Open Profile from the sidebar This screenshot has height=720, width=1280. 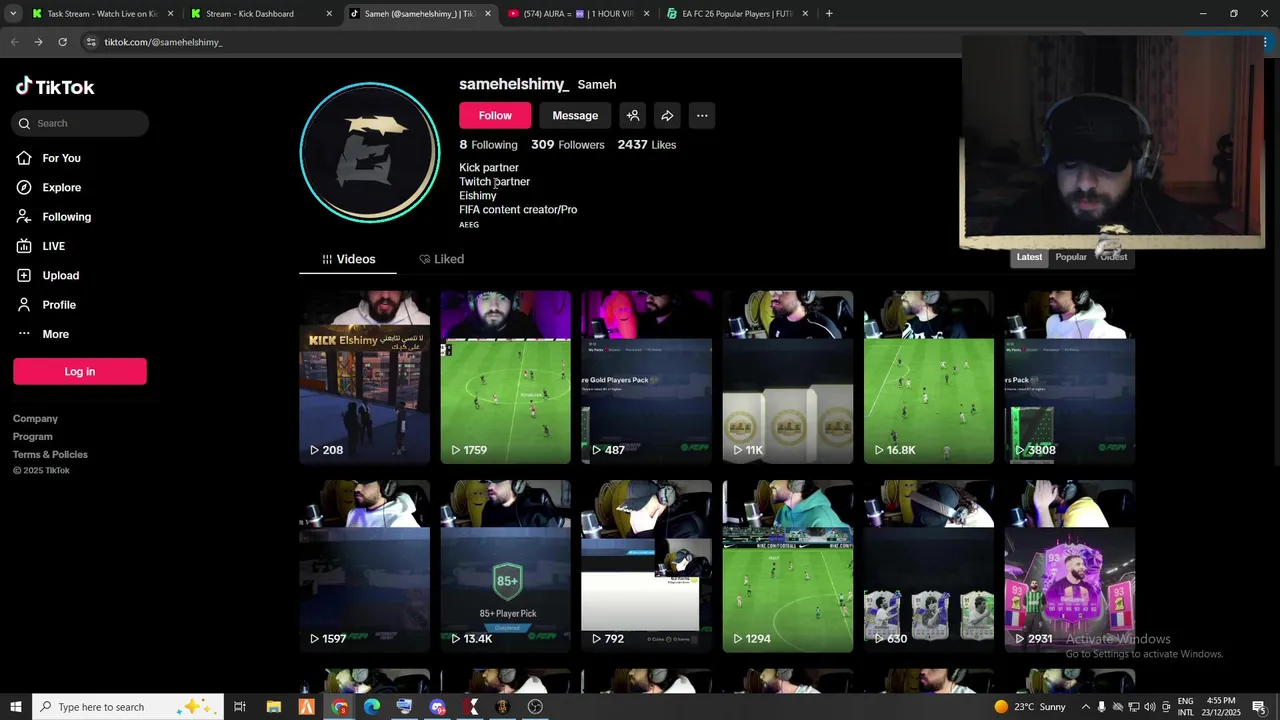(x=58, y=305)
